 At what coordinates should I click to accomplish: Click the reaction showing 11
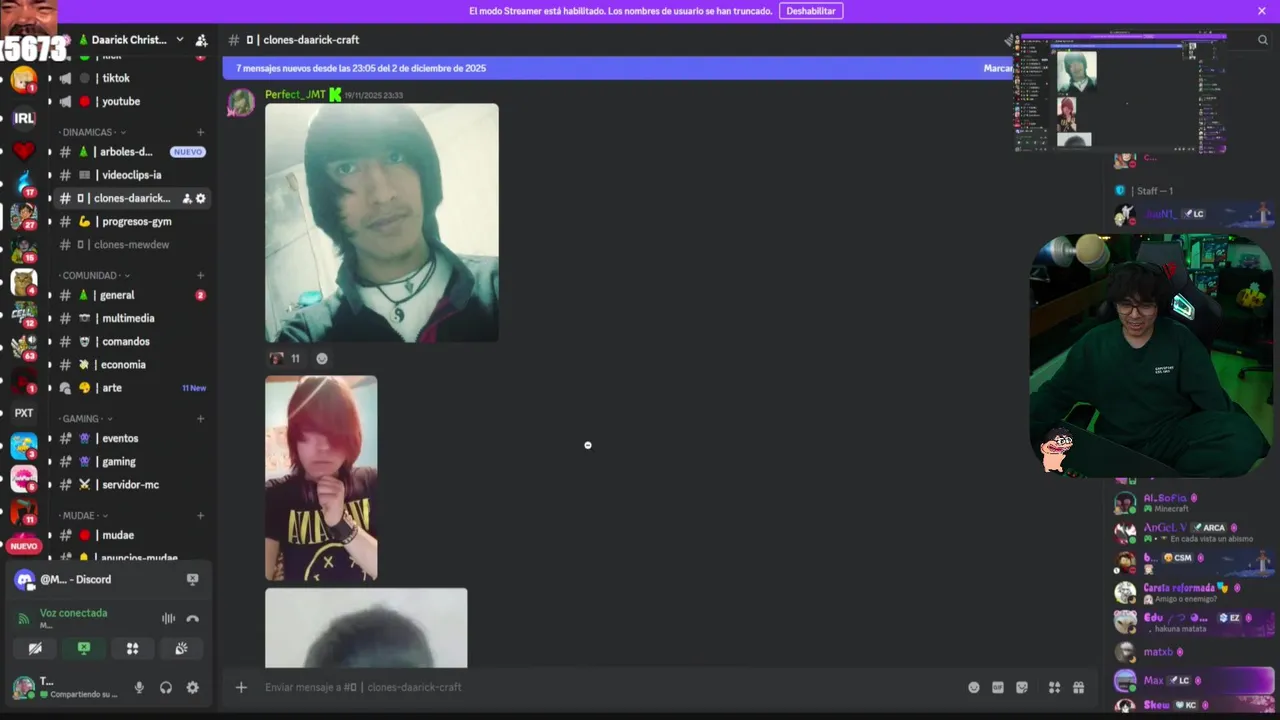coord(285,358)
